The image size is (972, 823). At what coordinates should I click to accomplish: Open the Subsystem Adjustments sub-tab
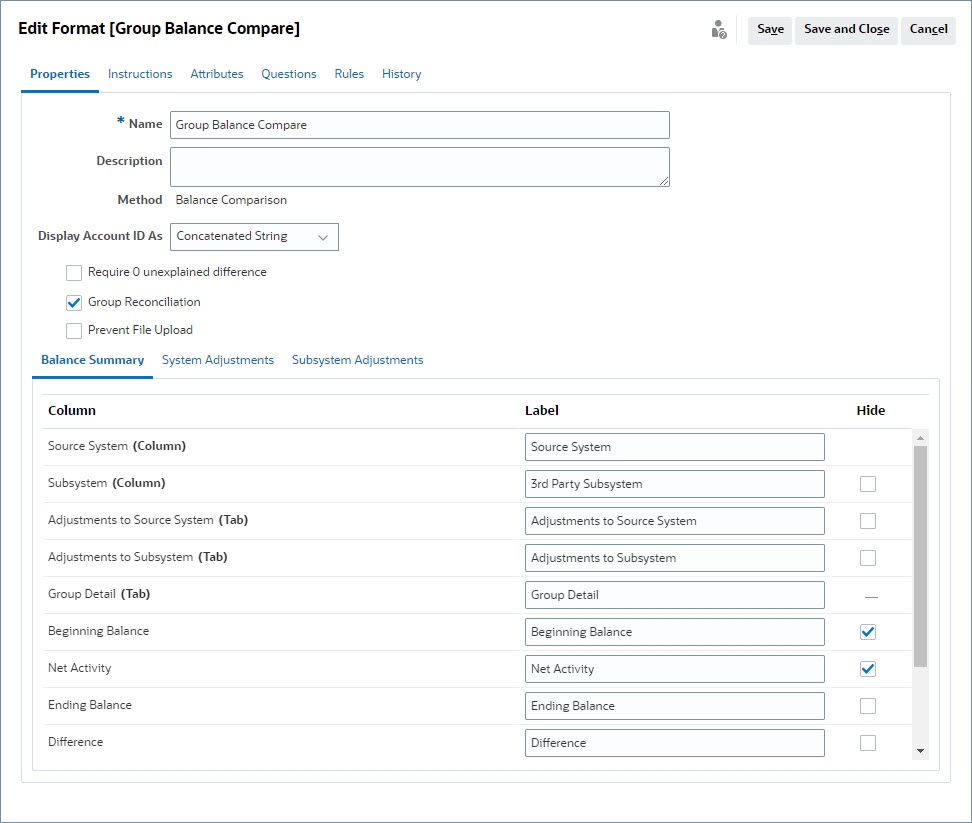(357, 360)
